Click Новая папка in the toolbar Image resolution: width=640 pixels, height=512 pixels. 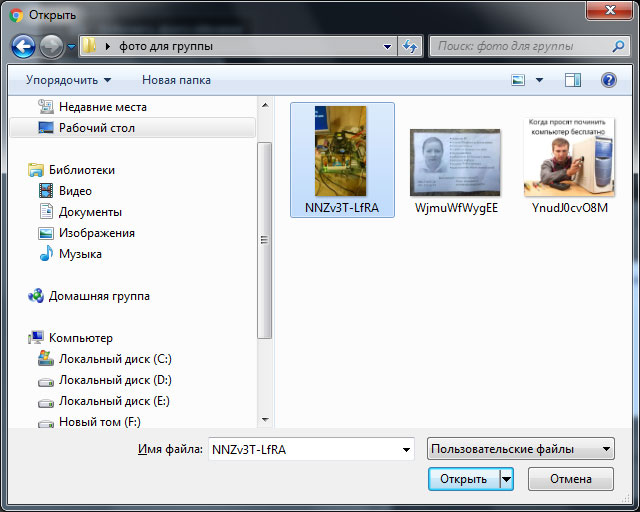pyautogui.click(x=176, y=80)
